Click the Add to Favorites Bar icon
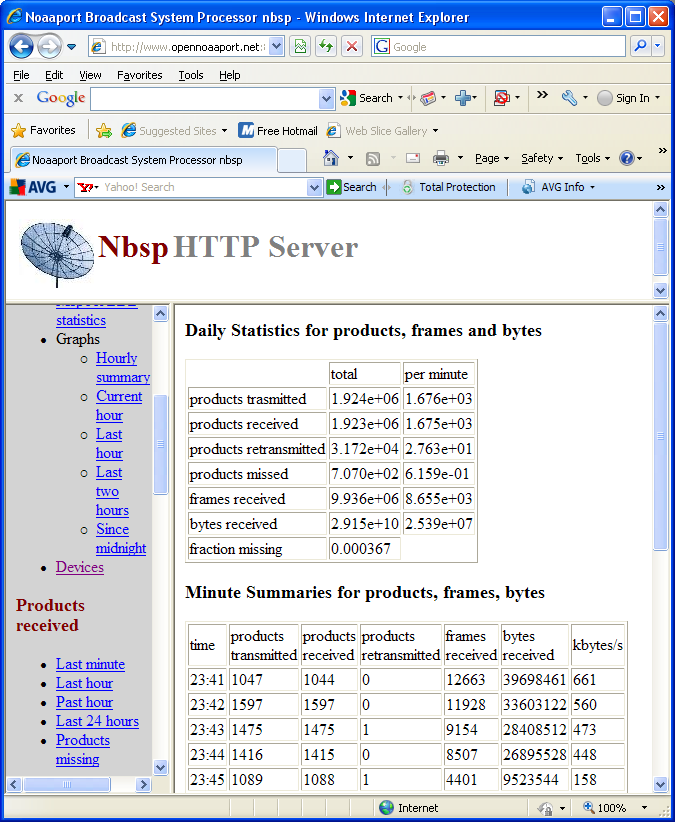The image size is (675, 822). pyautogui.click(x=104, y=131)
